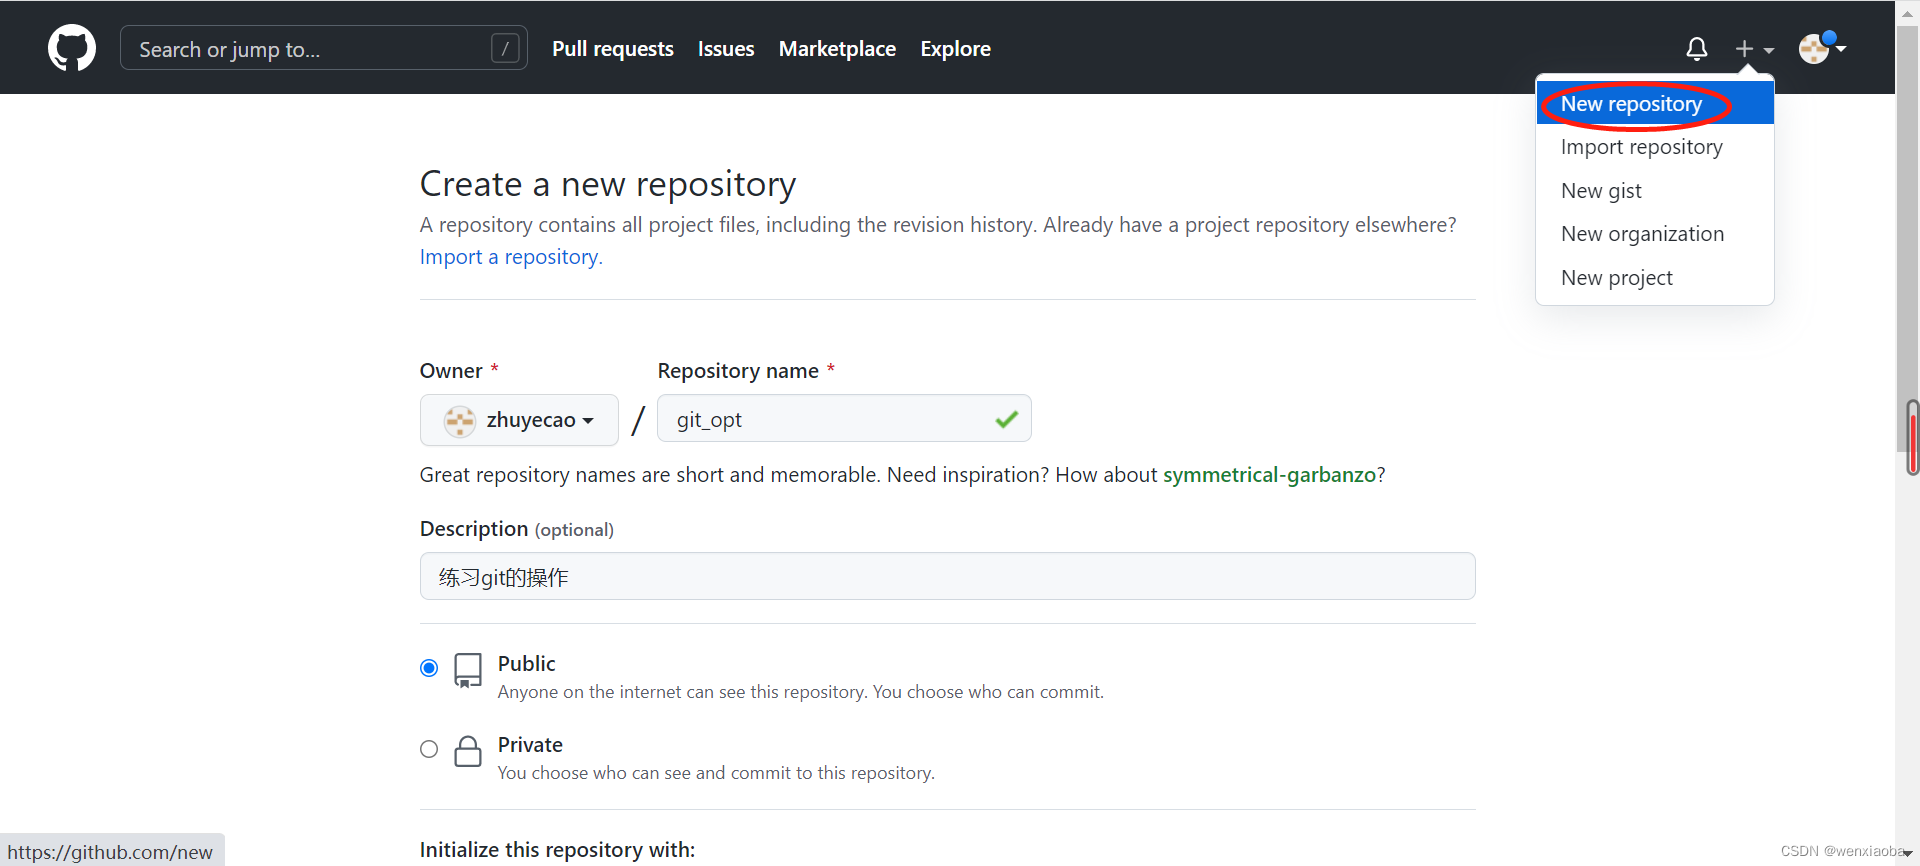Image resolution: width=1920 pixels, height=866 pixels.
Task: Click the Public repository book icon
Action: tap(468, 670)
